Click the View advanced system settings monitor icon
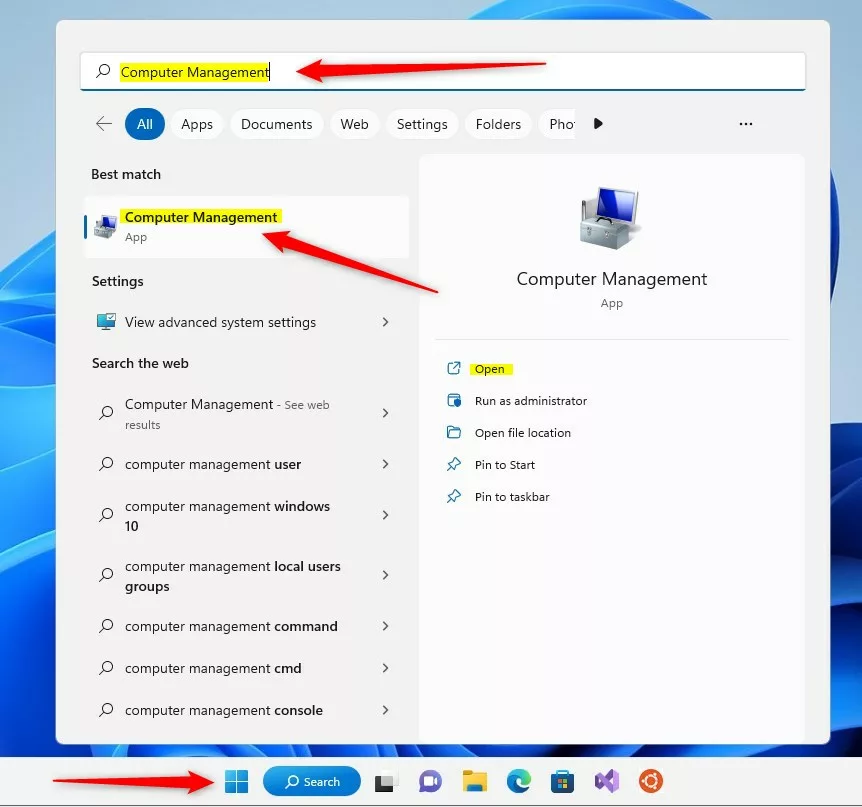This screenshot has width=862, height=807. tap(106, 322)
